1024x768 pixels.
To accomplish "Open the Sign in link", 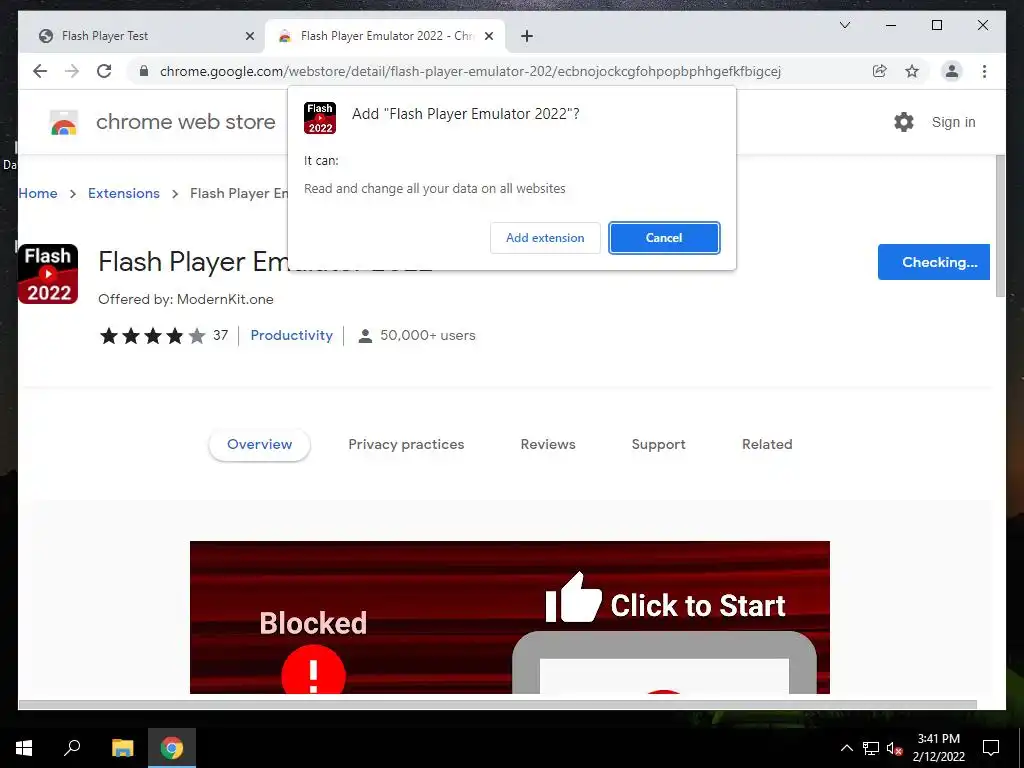I will [x=953, y=122].
